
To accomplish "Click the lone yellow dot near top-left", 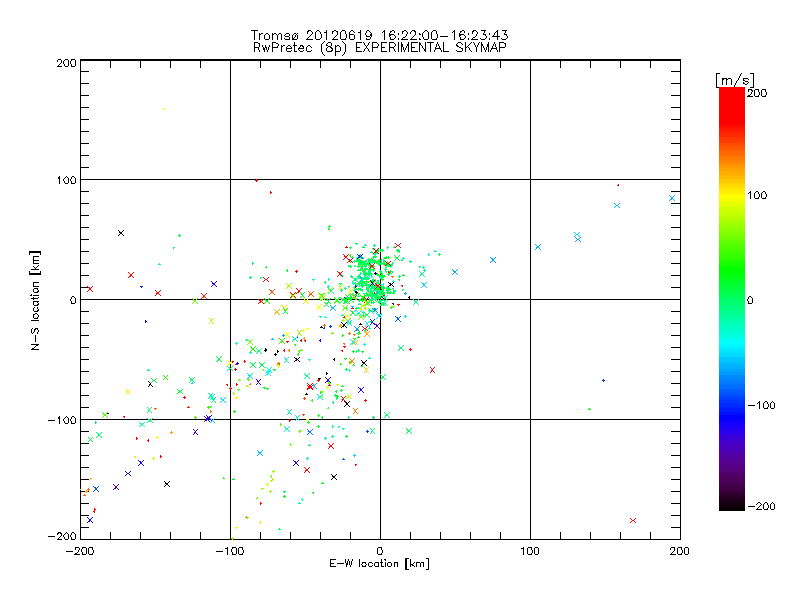I will point(163,109).
